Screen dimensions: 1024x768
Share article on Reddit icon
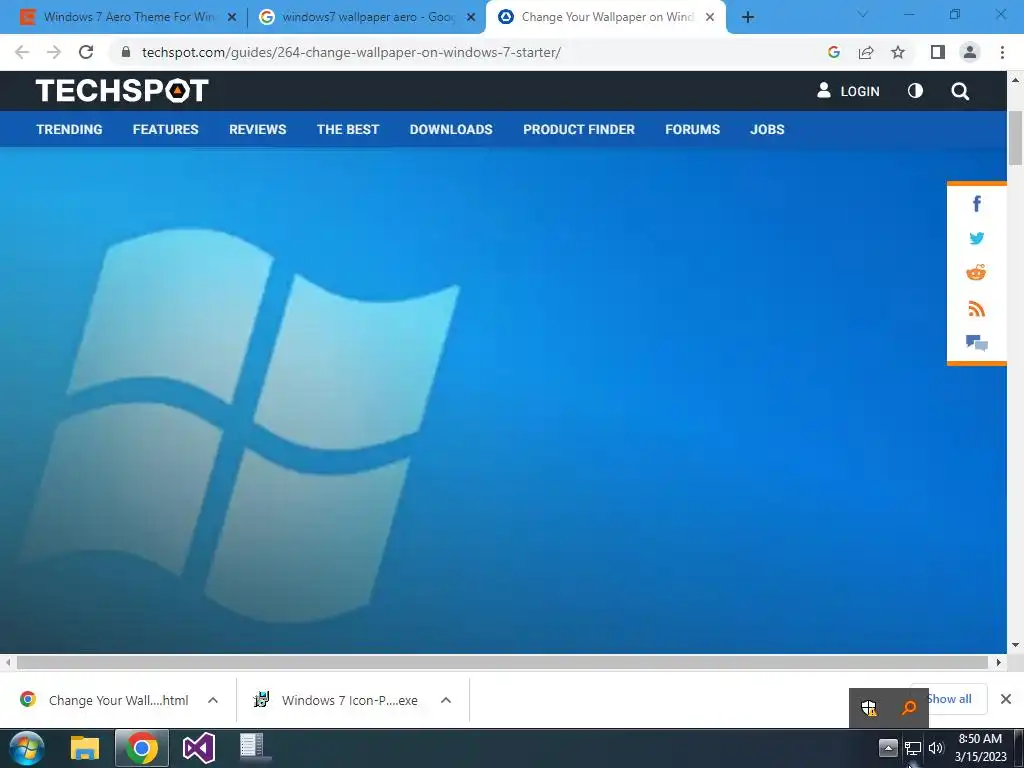(x=976, y=273)
